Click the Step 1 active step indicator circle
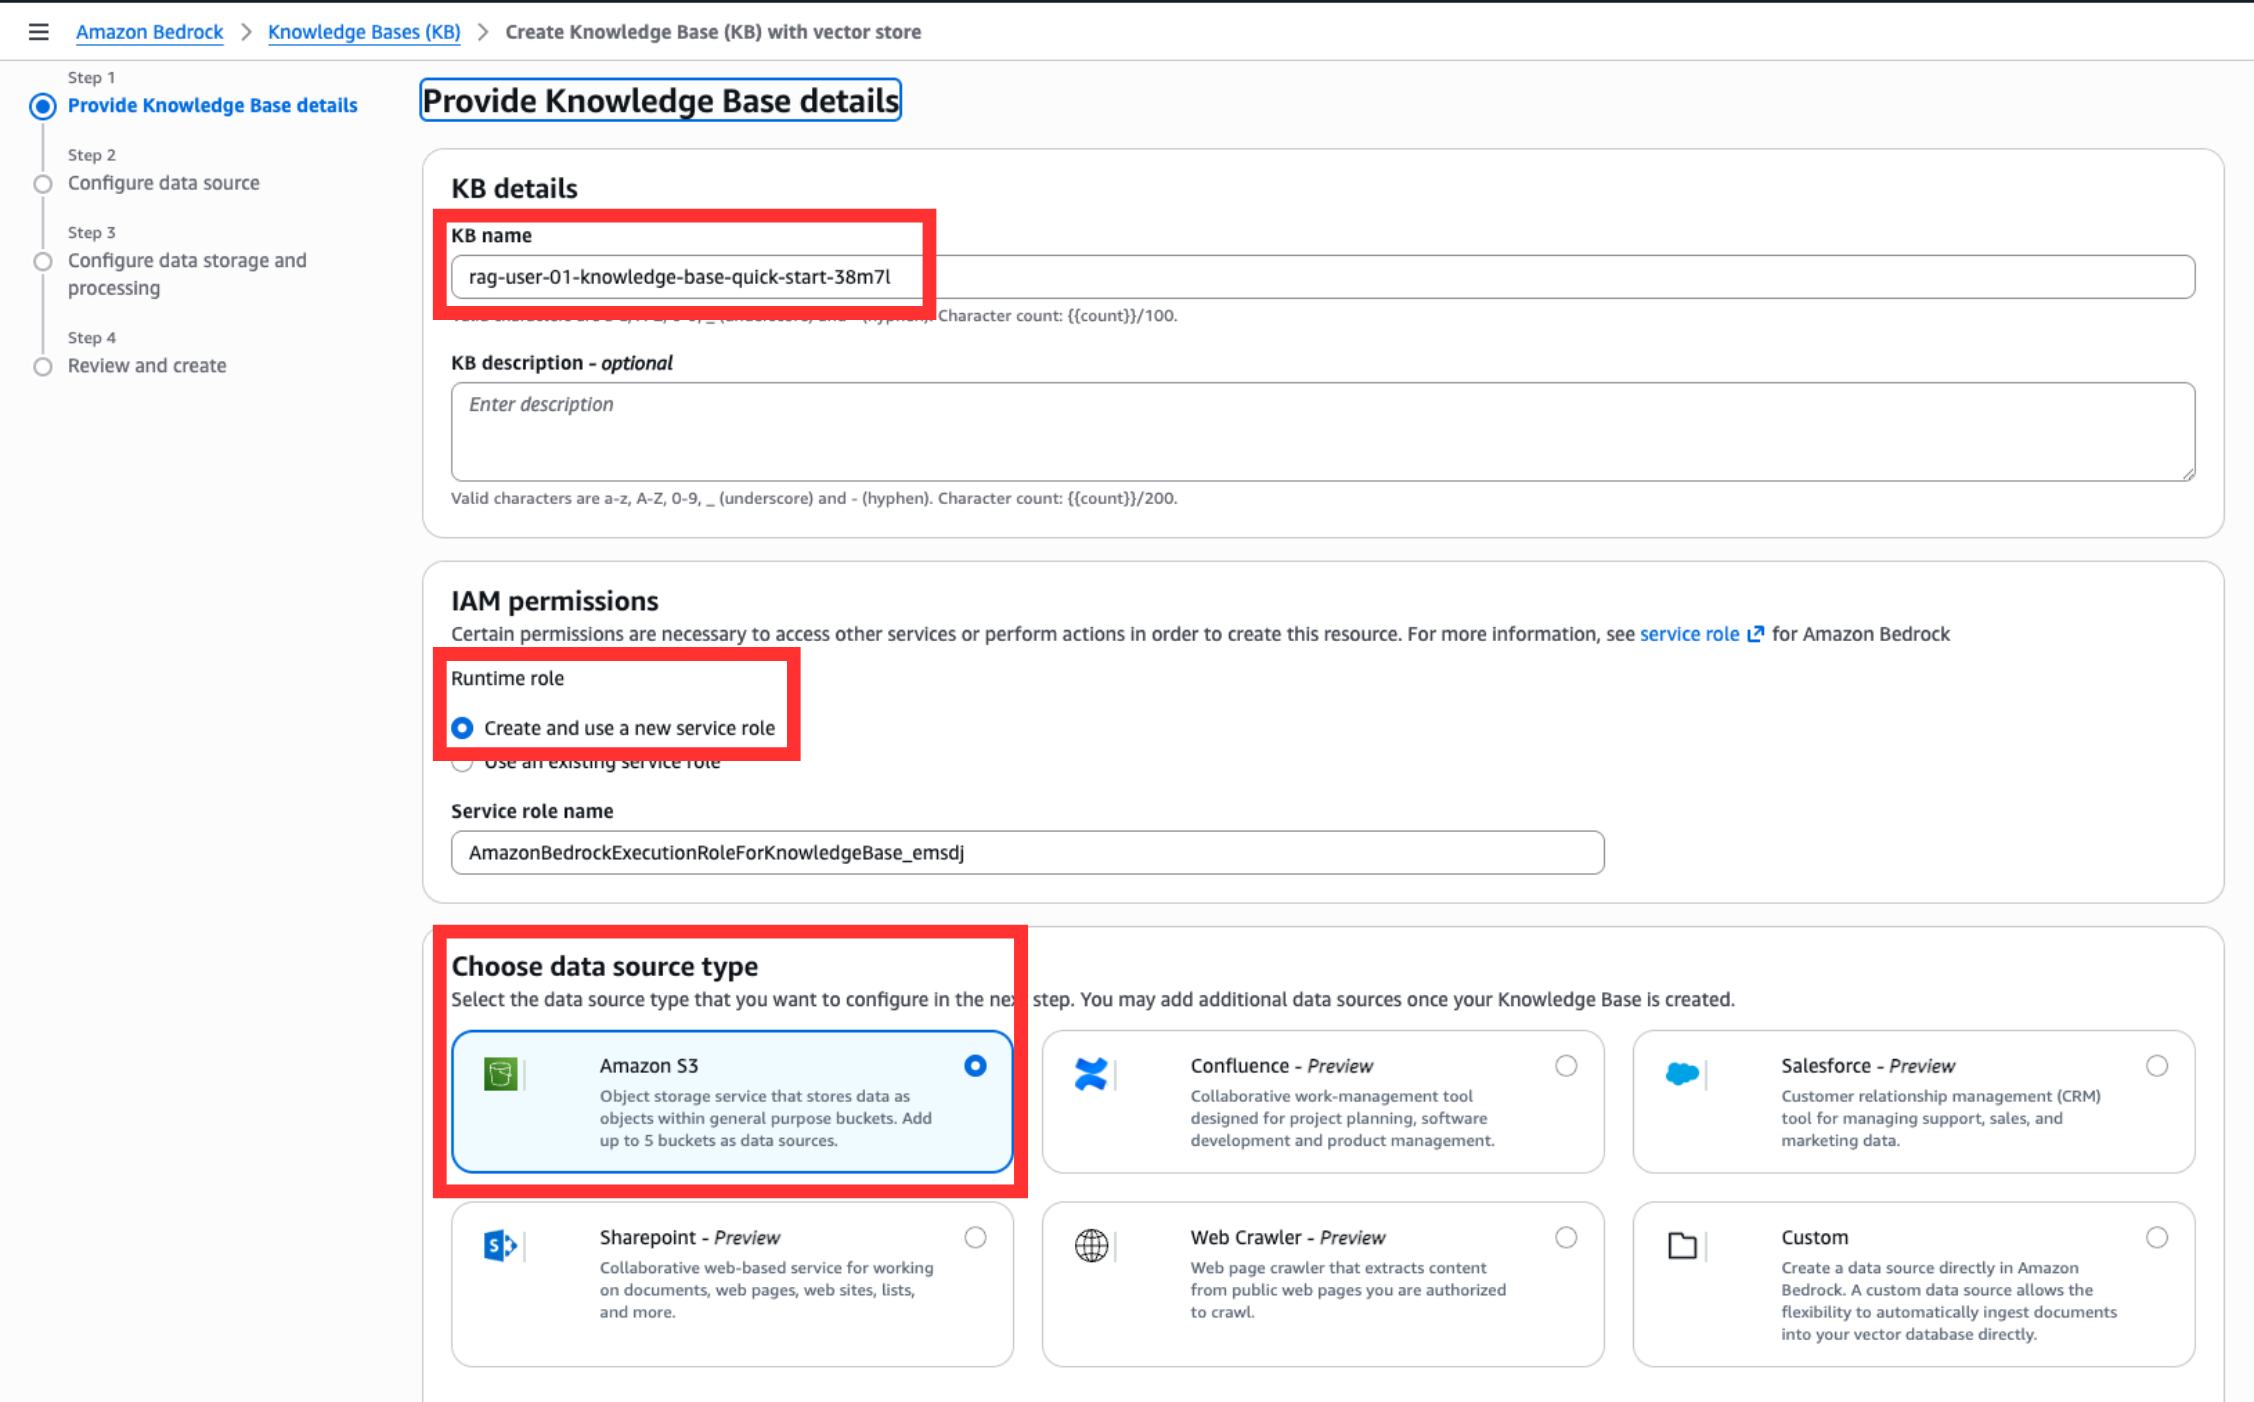The height and width of the screenshot is (1402, 2254). pyautogui.click(x=43, y=106)
